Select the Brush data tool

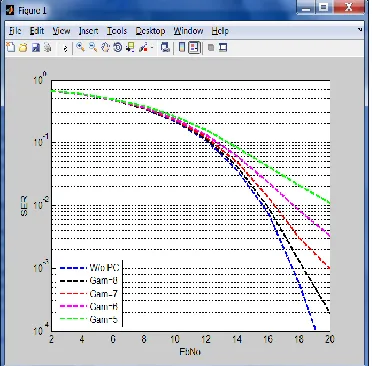[x=143, y=48]
